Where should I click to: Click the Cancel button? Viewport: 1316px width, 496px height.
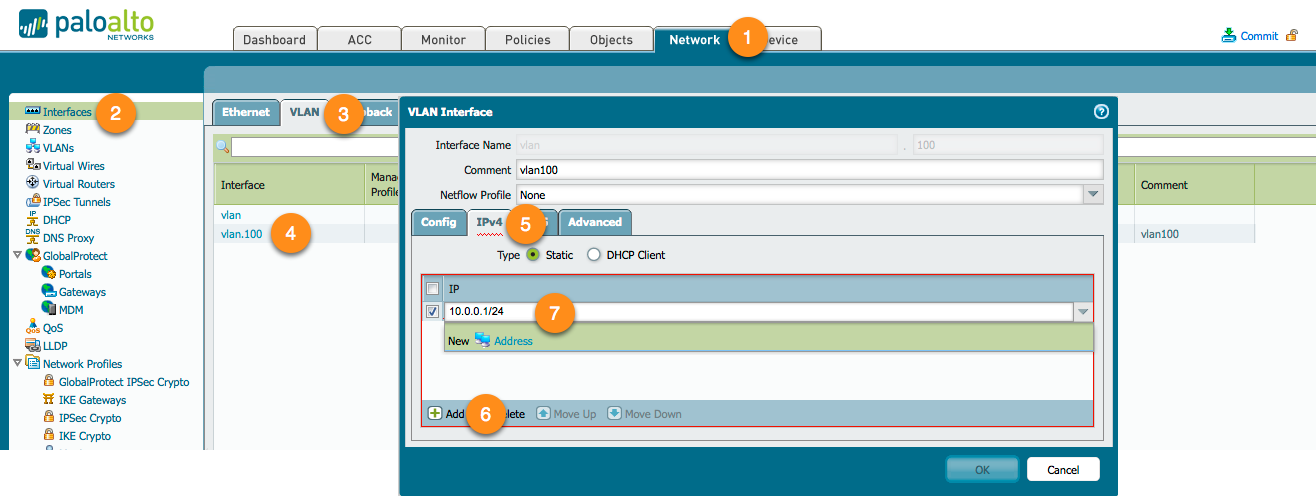tap(1062, 469)
